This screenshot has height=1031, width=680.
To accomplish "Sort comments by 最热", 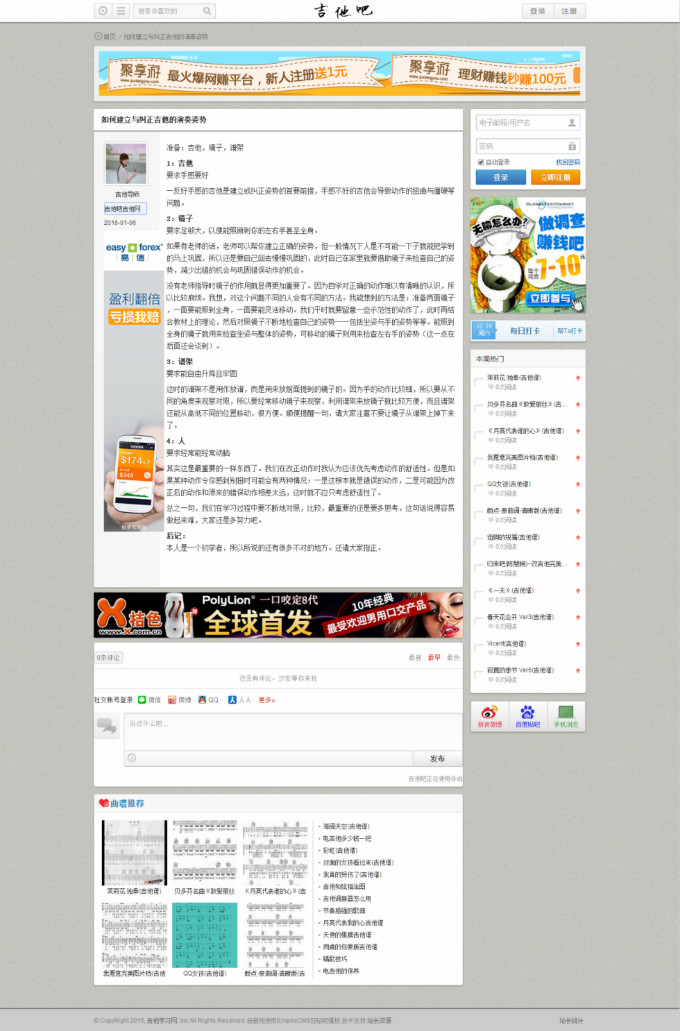I will pos(453,658).
